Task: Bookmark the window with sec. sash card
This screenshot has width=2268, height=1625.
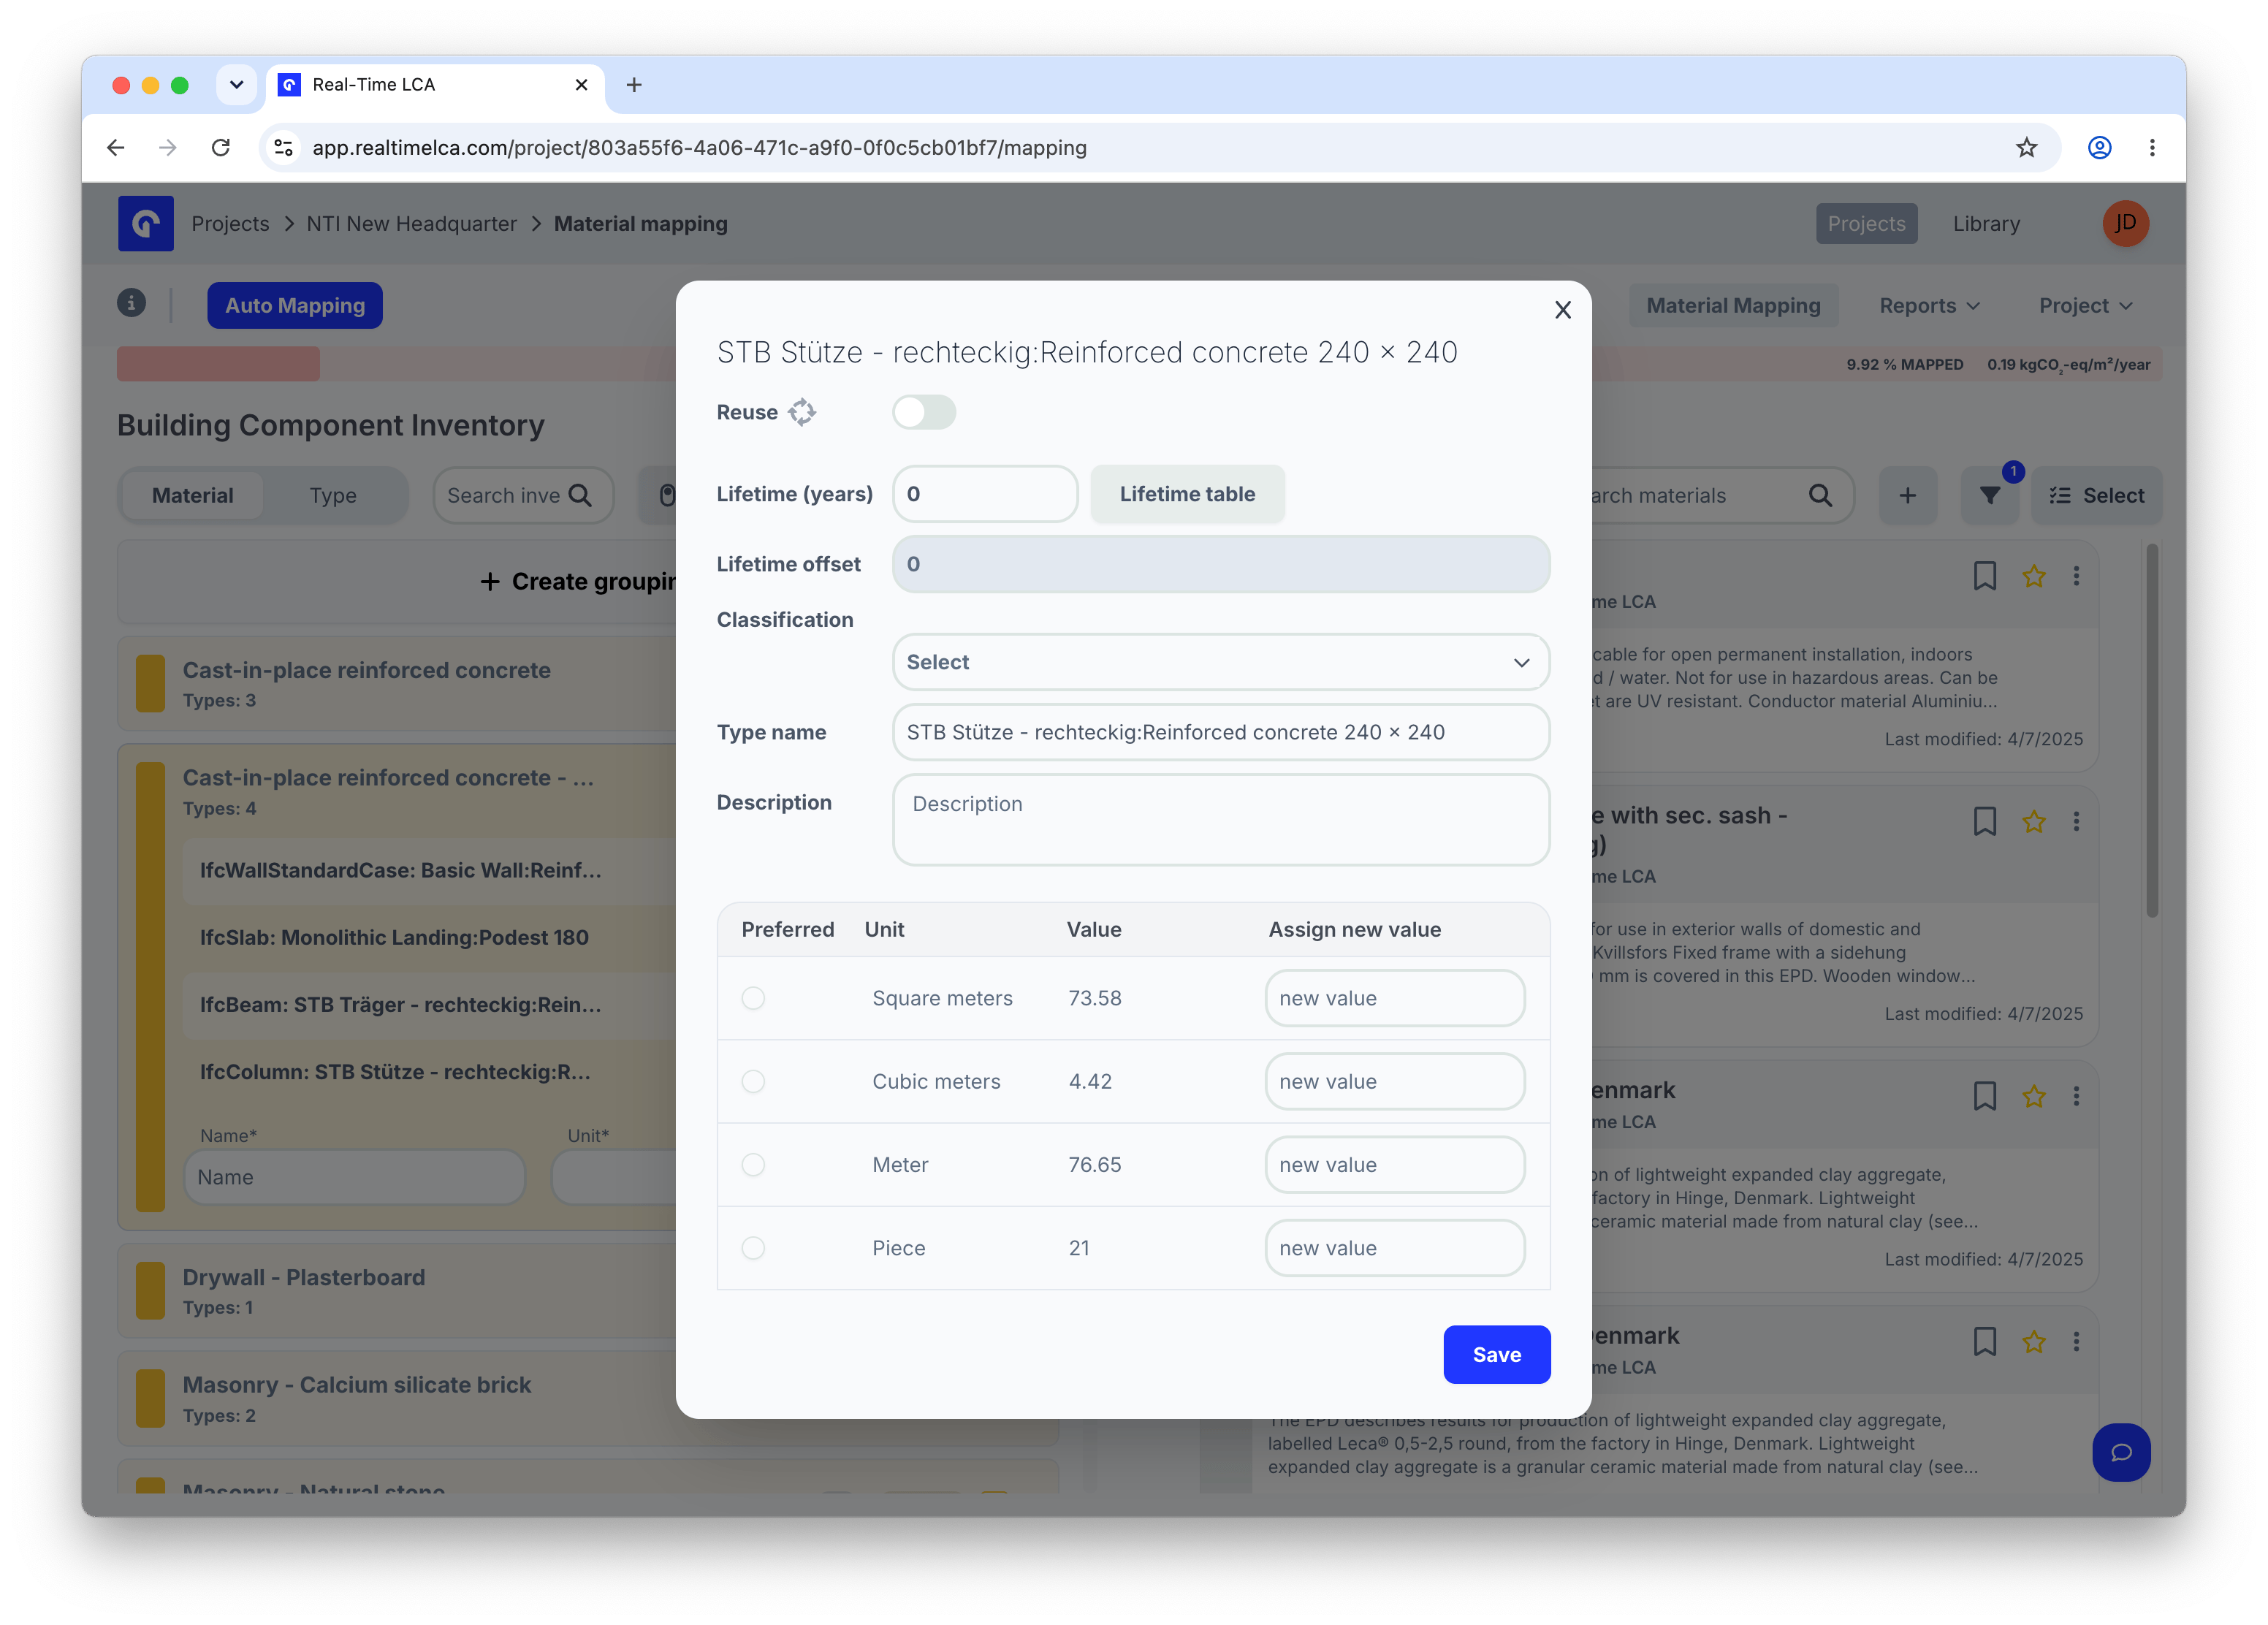Action: tap(1985, 822)
